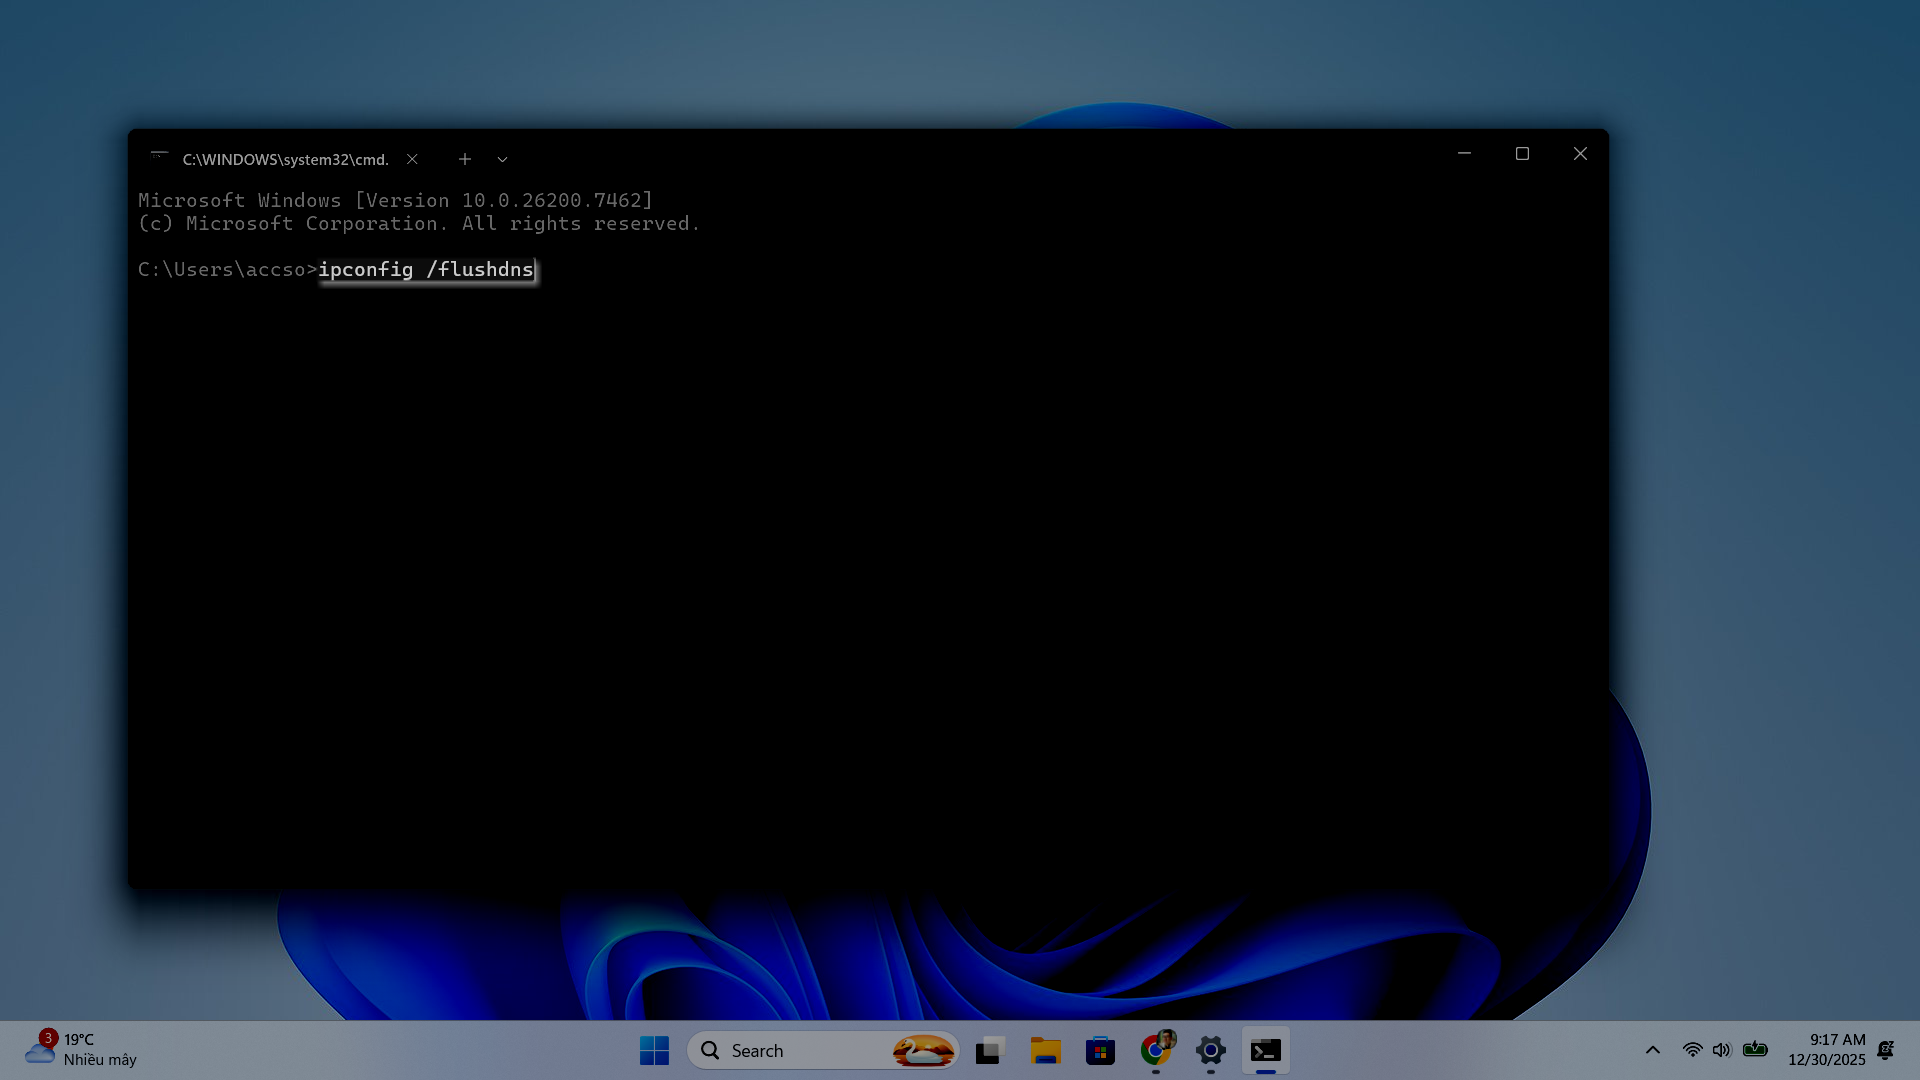This screenshot has height=1080, width=1920.
Task: Click the volume speaker icon
Action: click(1721, 1050)
